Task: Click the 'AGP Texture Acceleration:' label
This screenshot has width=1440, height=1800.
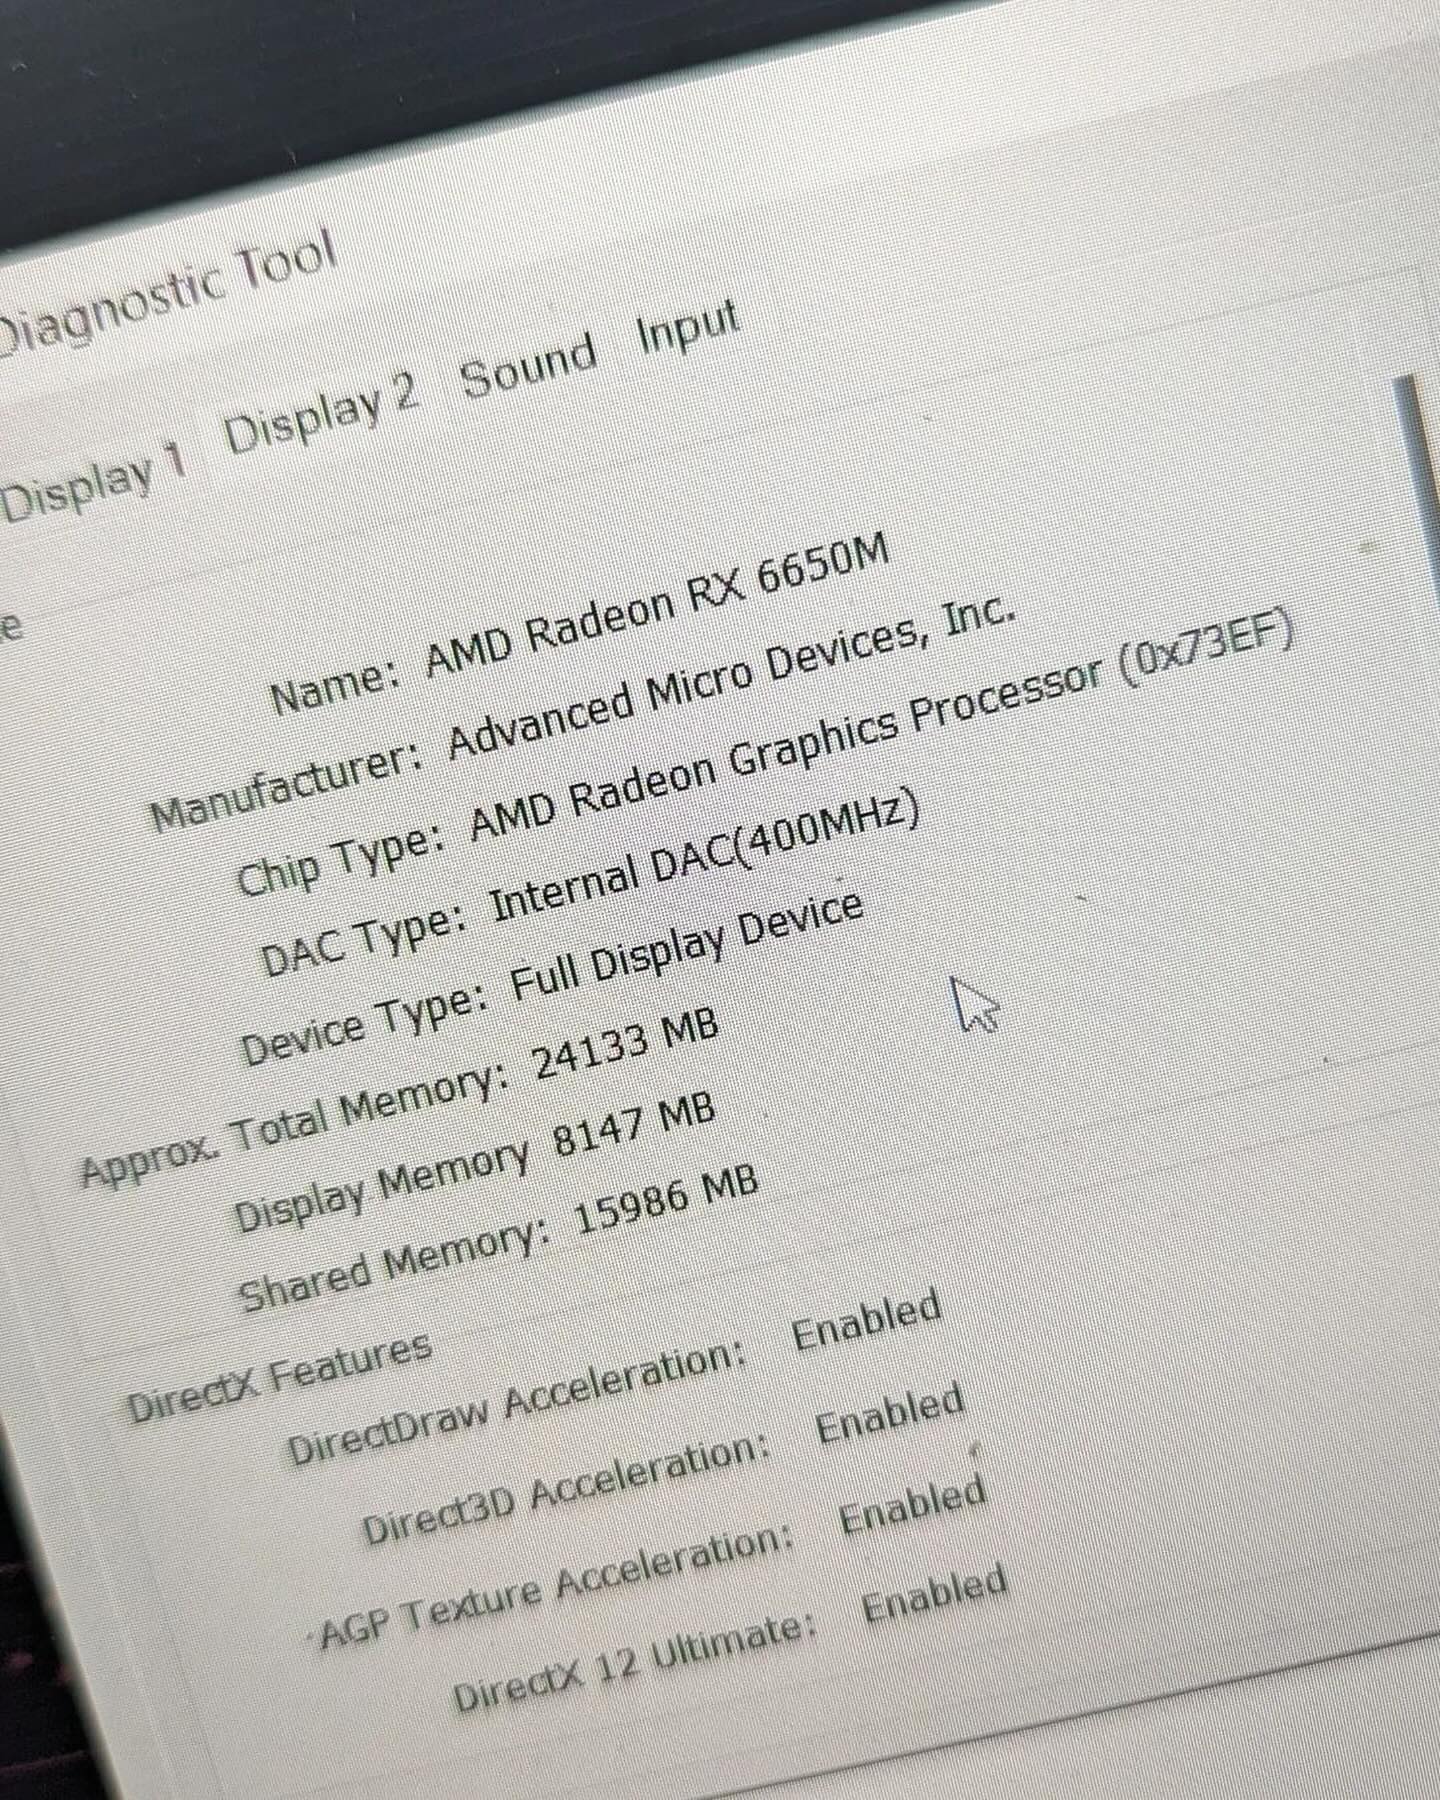Action: [x=554, y=1588]
